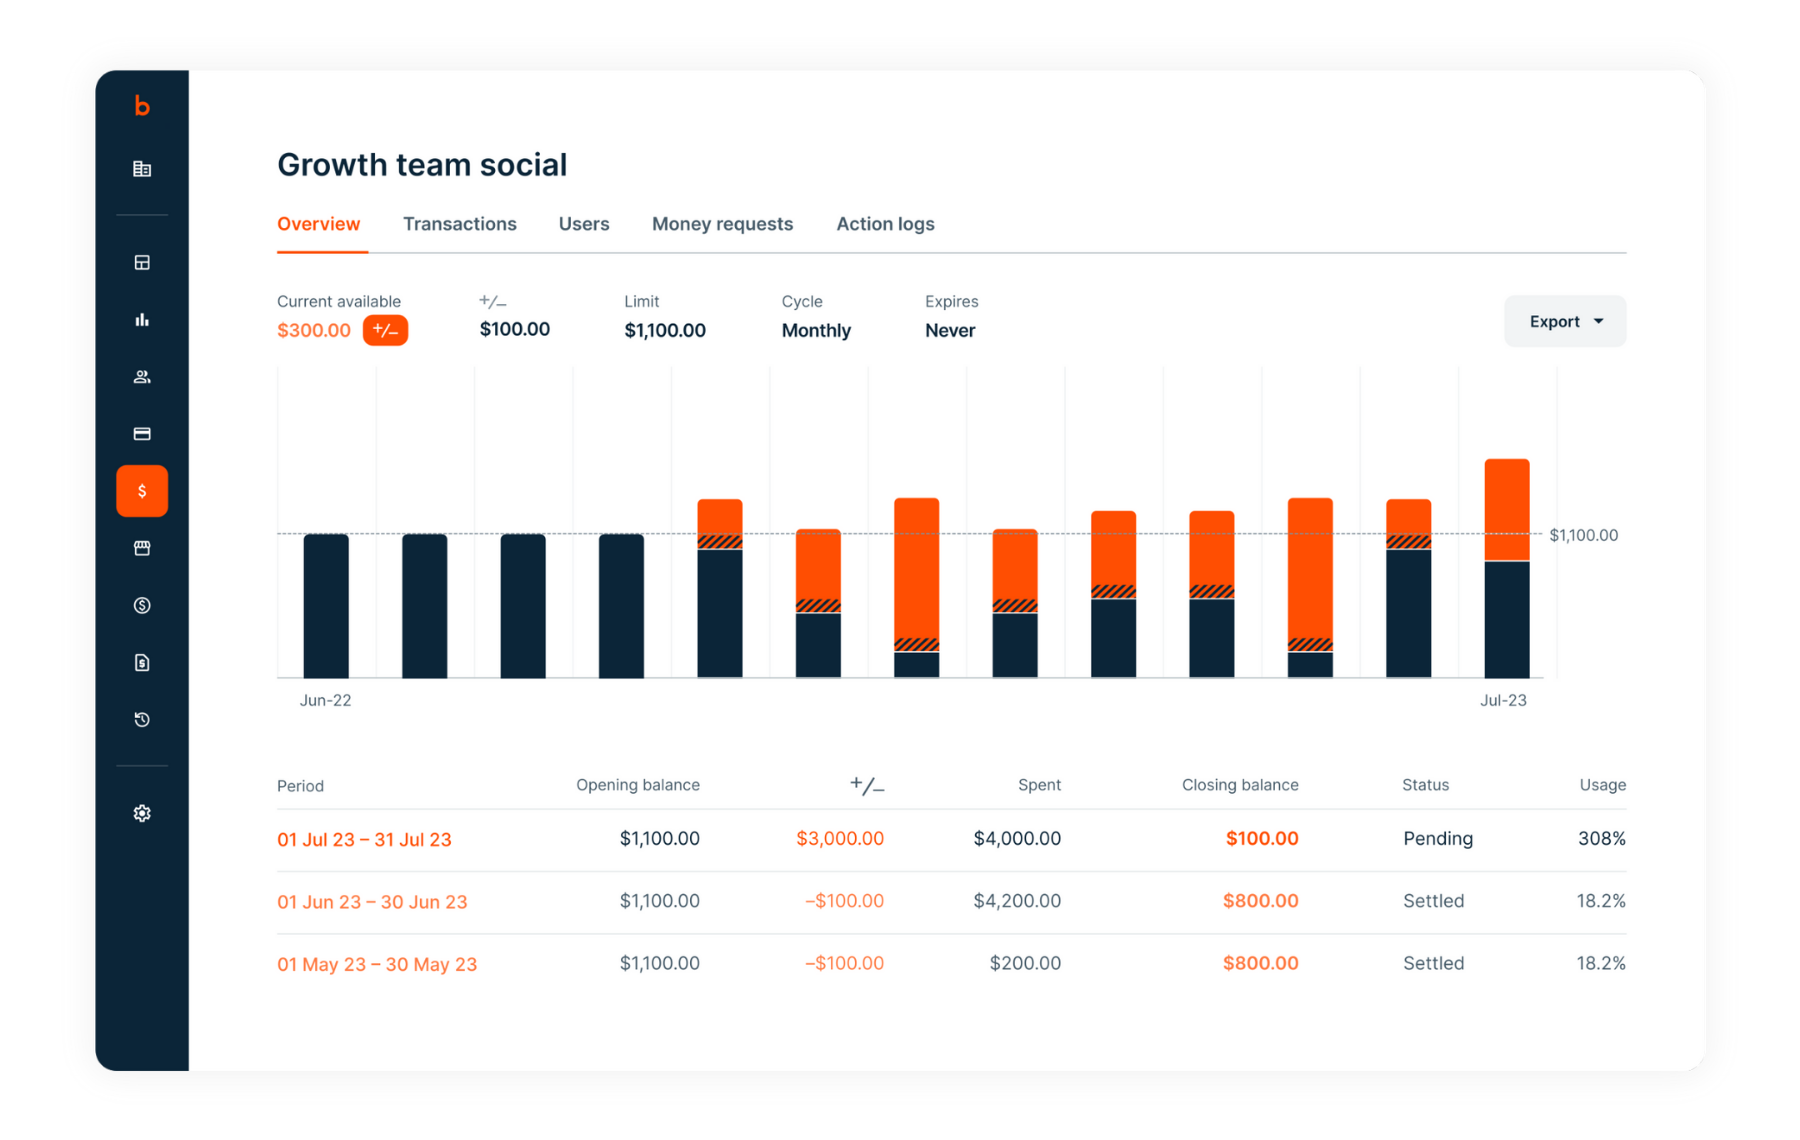Switch to the Transactions tab
Image resolution: width=1800 pixels, height=1140 pixels.
click(x=460, y=224)
